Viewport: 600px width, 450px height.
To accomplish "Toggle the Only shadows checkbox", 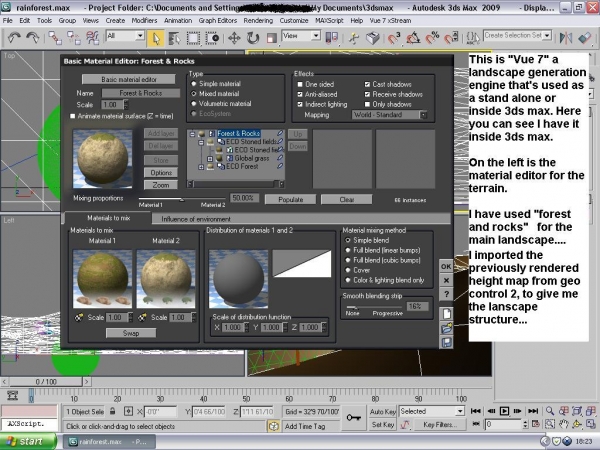I will pyautogui.click(x=367, y=104).
